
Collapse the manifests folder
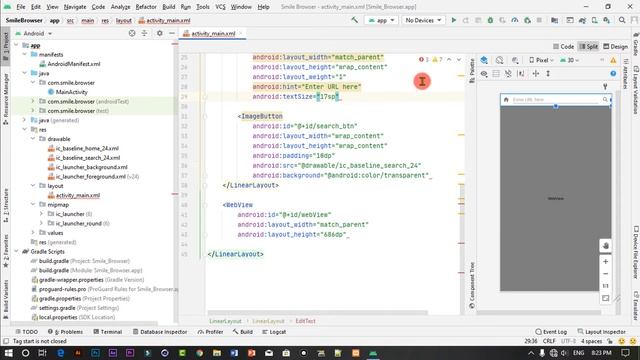pyautogui.click(x=24, y=54)
